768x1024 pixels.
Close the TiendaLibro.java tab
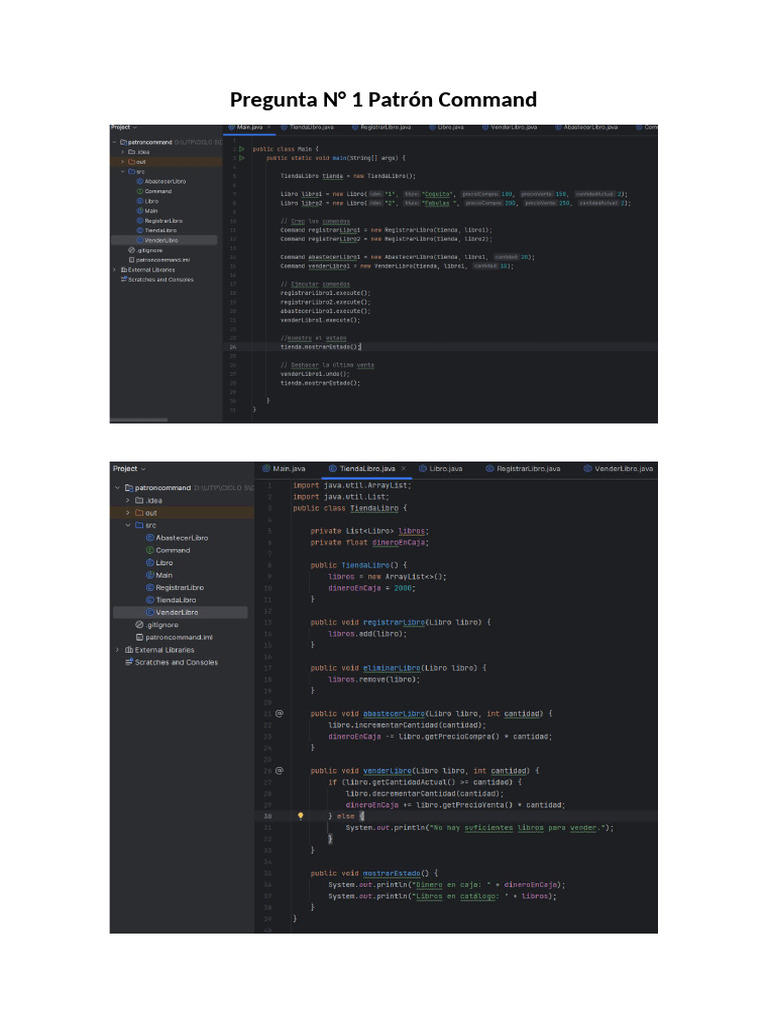[x=403, y=468]
